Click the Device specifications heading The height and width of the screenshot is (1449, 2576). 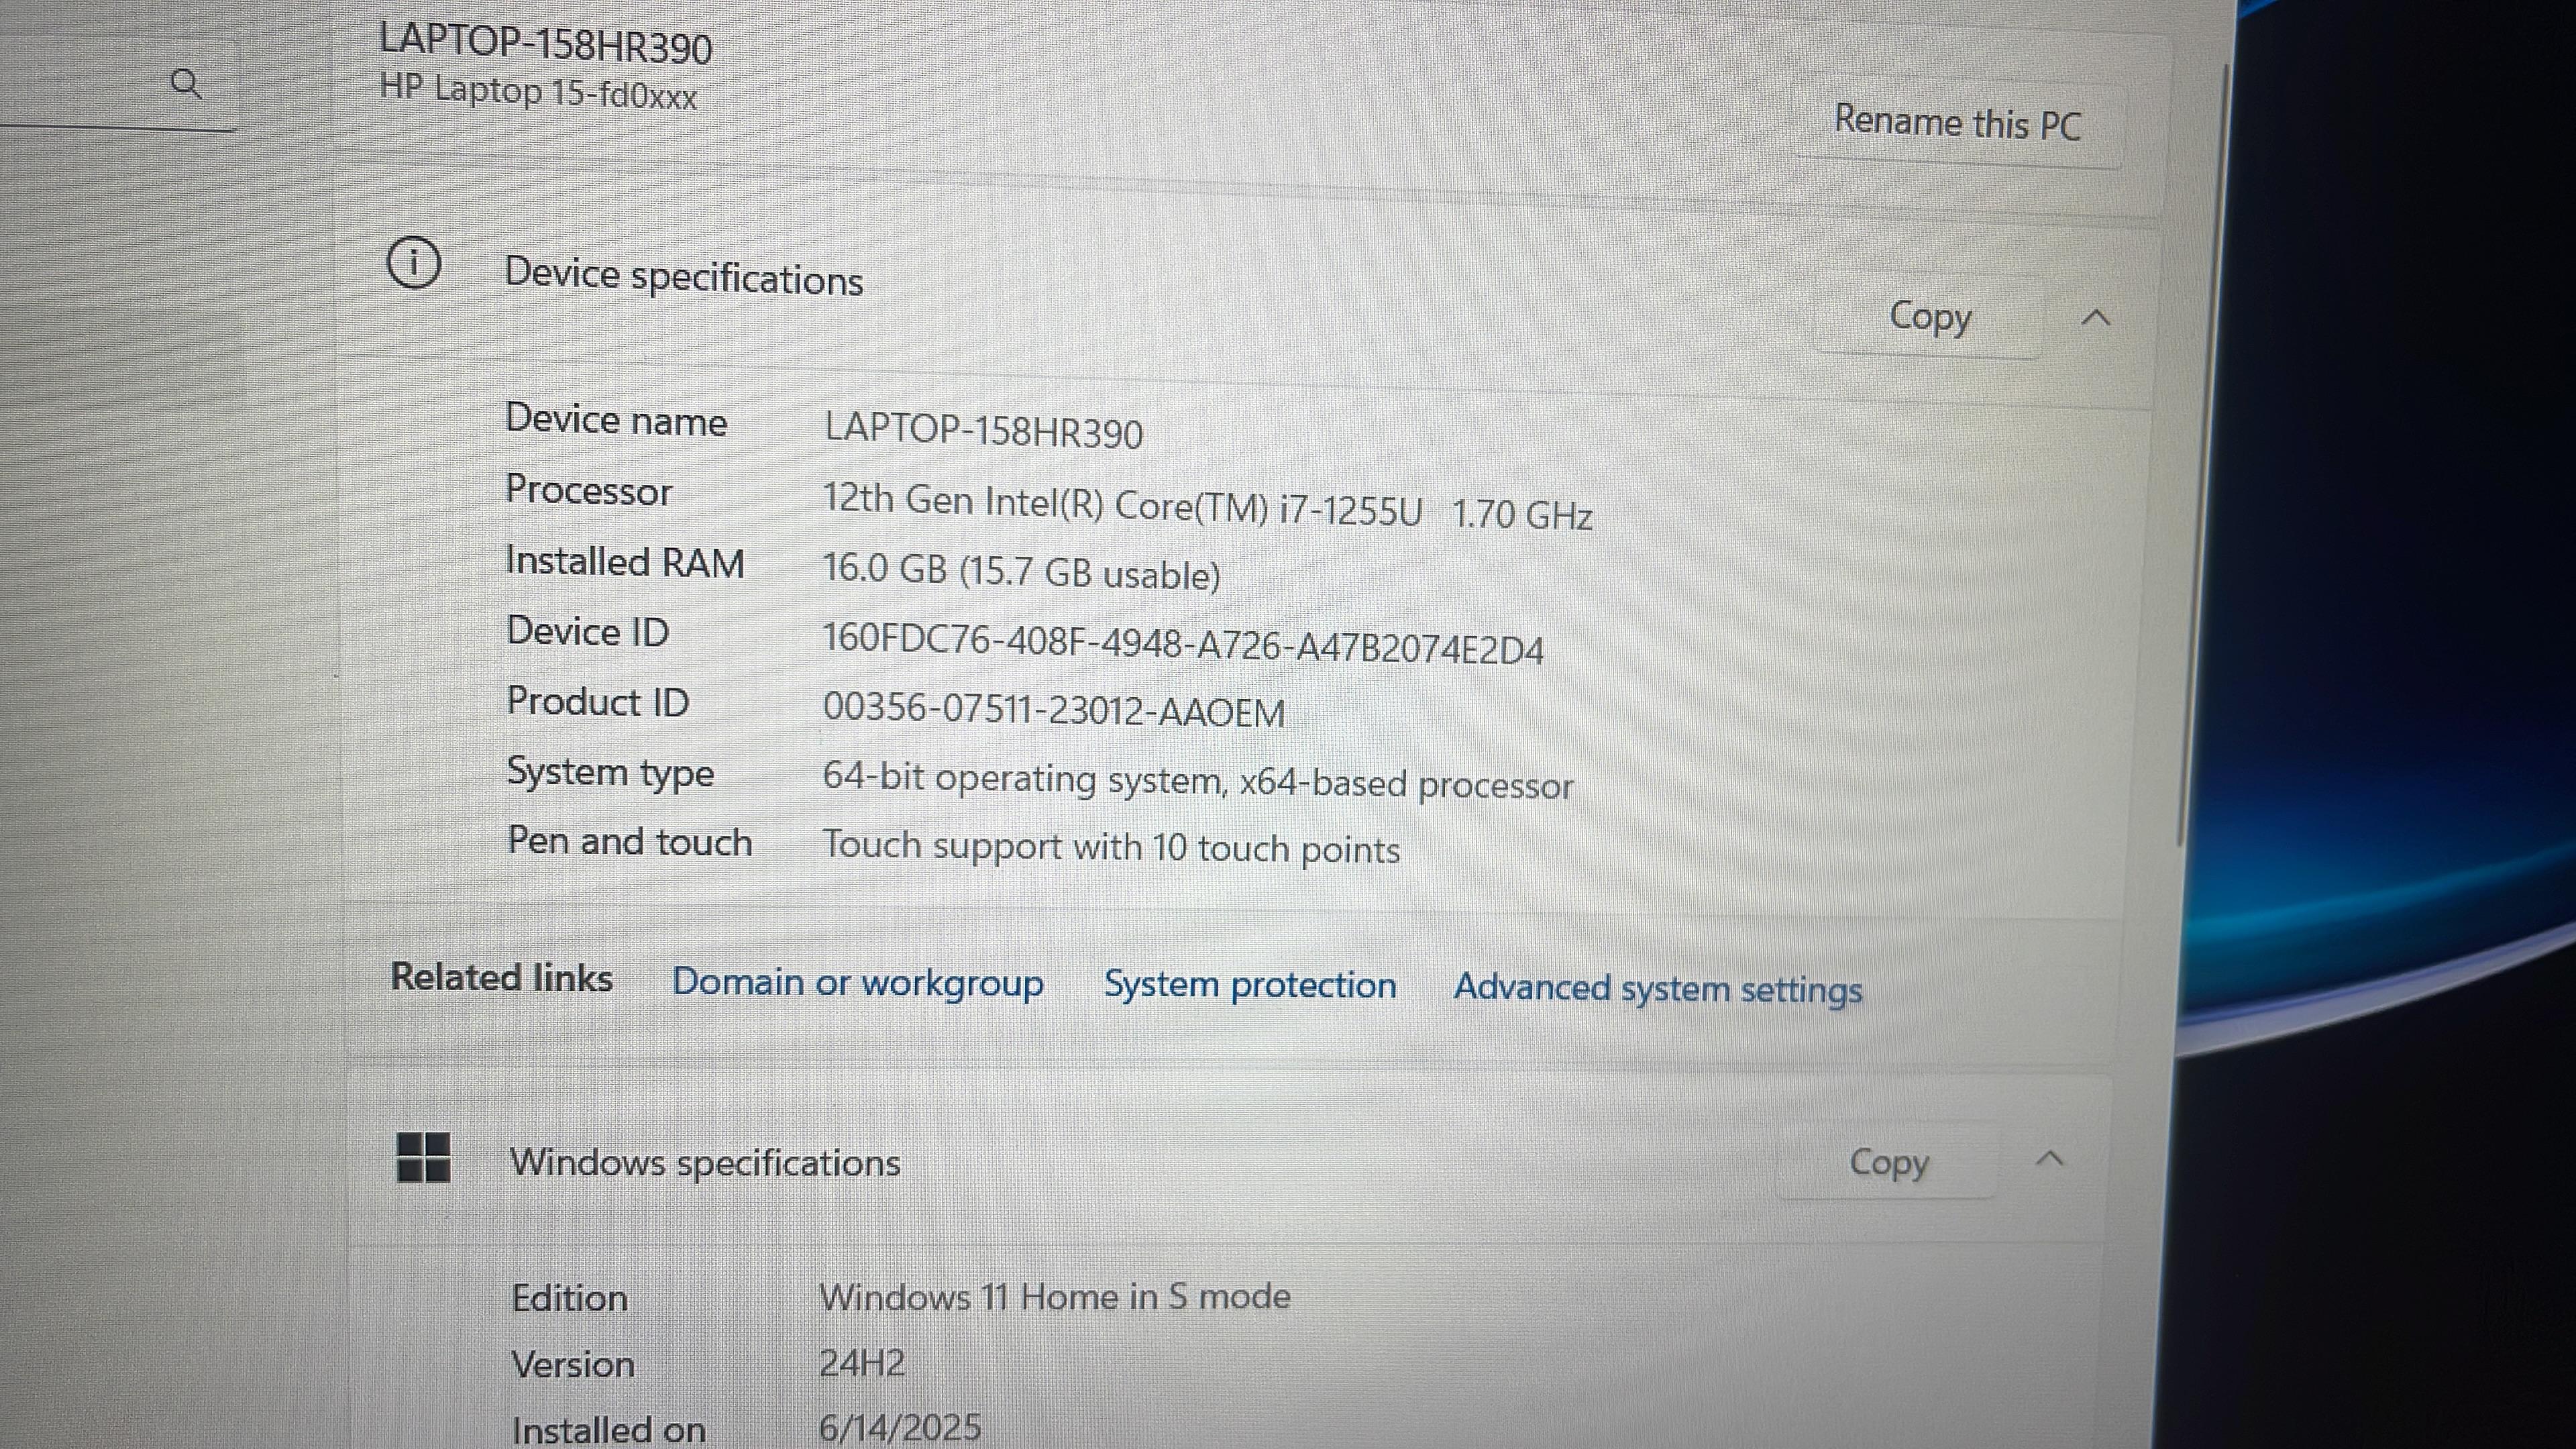click(683, 276)
